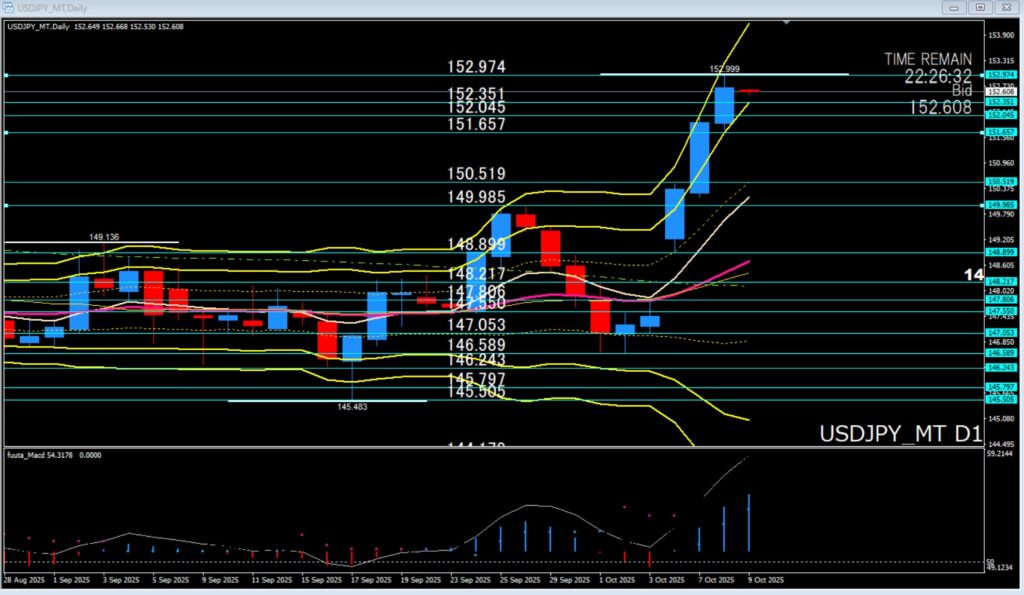The image size is (1024, 595).
Task: Click the 28 Aug 2025 date on time axis
Action: pyautogui.click(x=24, y=579)
